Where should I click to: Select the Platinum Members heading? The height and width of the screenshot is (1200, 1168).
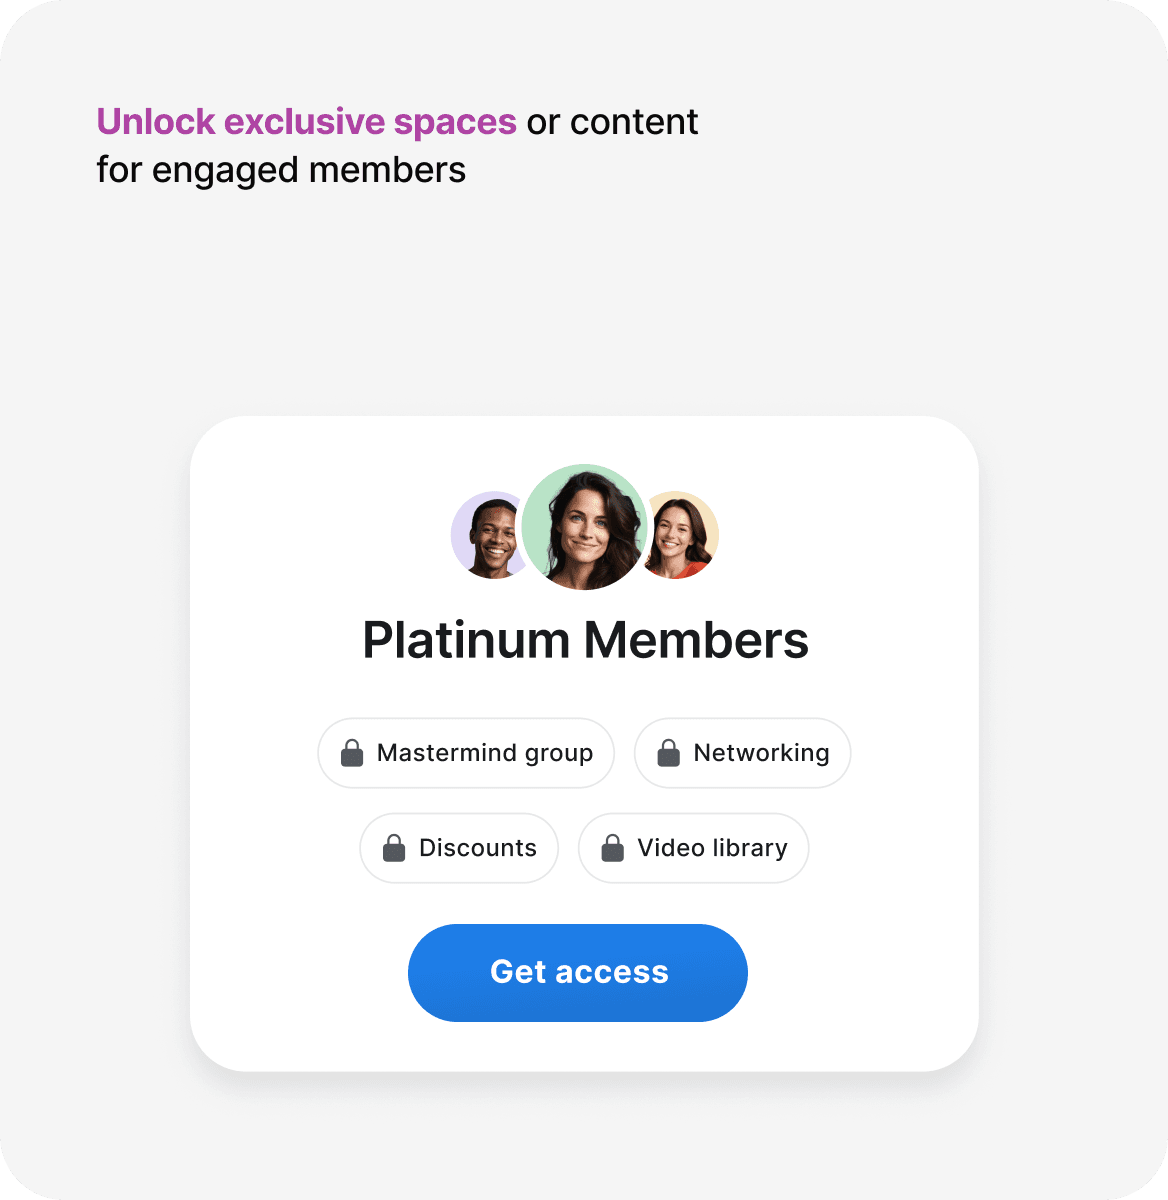(x=586, y=640)
